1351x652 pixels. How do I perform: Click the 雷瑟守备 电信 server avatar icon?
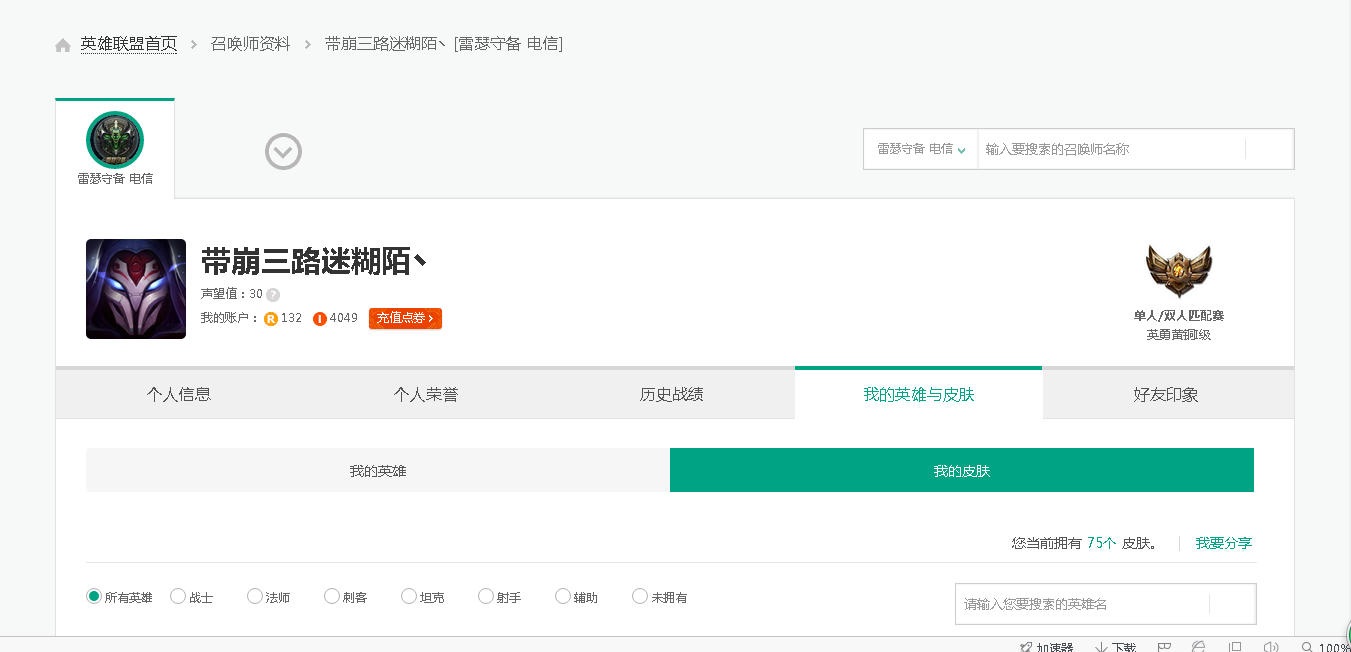click(x=115, y=140)
